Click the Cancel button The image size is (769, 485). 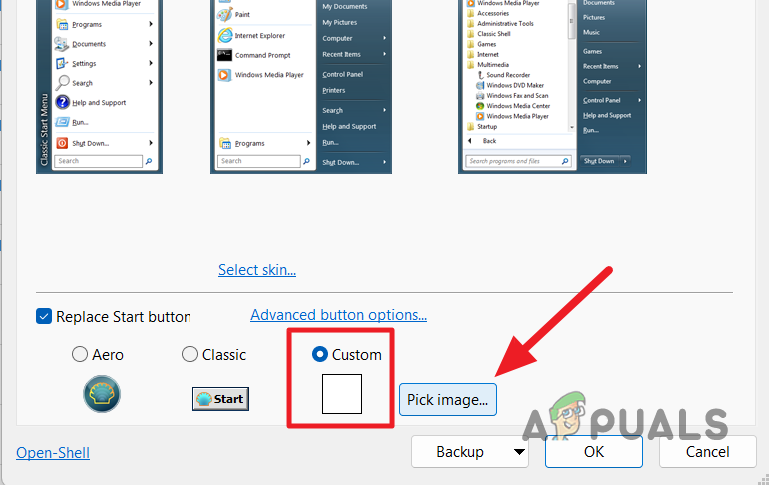(x=708, y=452)
